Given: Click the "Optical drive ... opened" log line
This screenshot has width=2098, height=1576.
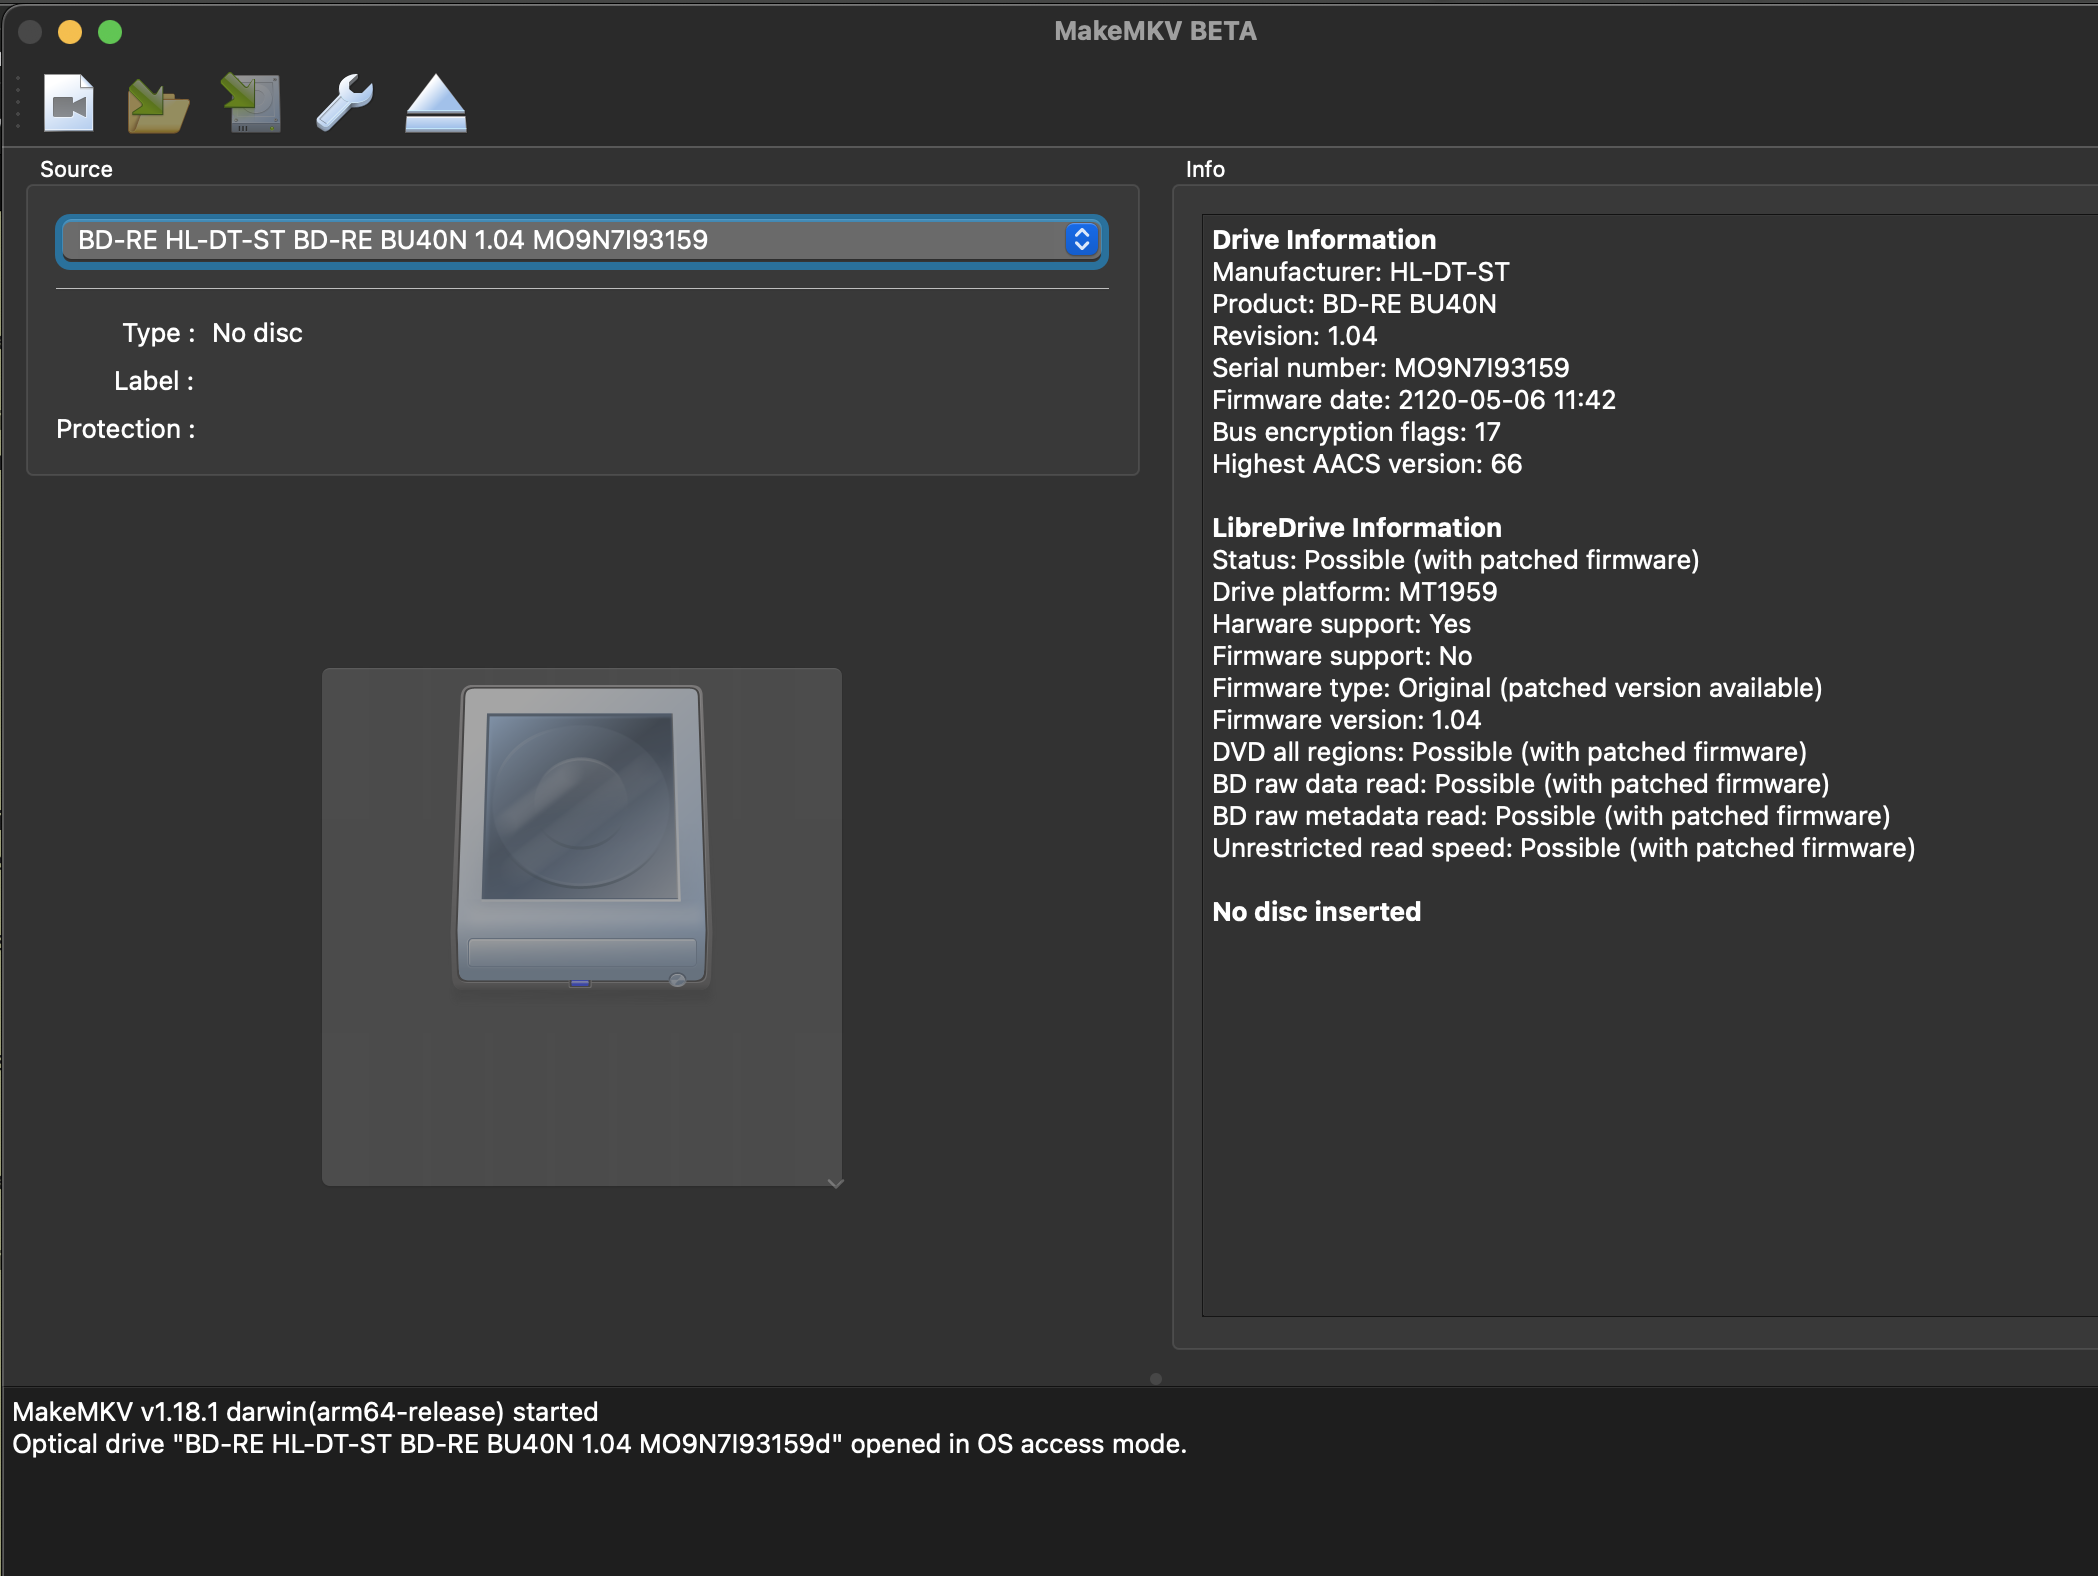Looking at the screenshot, I should click(x=598, y=1444).
